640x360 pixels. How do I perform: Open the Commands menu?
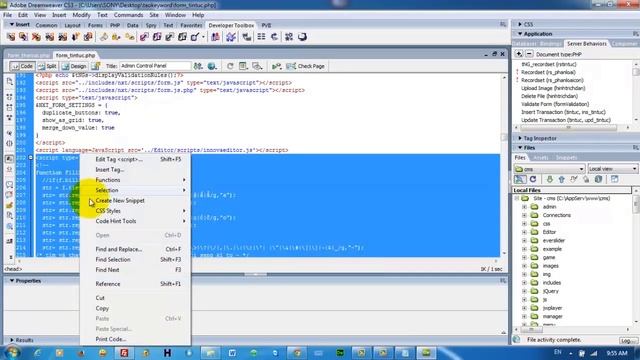click(x=128, y=15)
